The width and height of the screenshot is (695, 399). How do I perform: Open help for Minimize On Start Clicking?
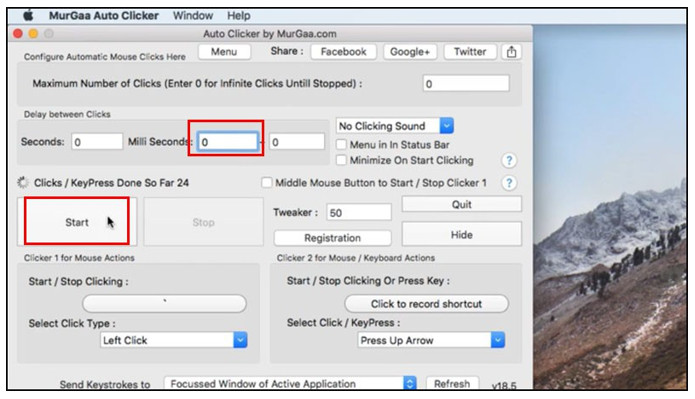point(509,160)
